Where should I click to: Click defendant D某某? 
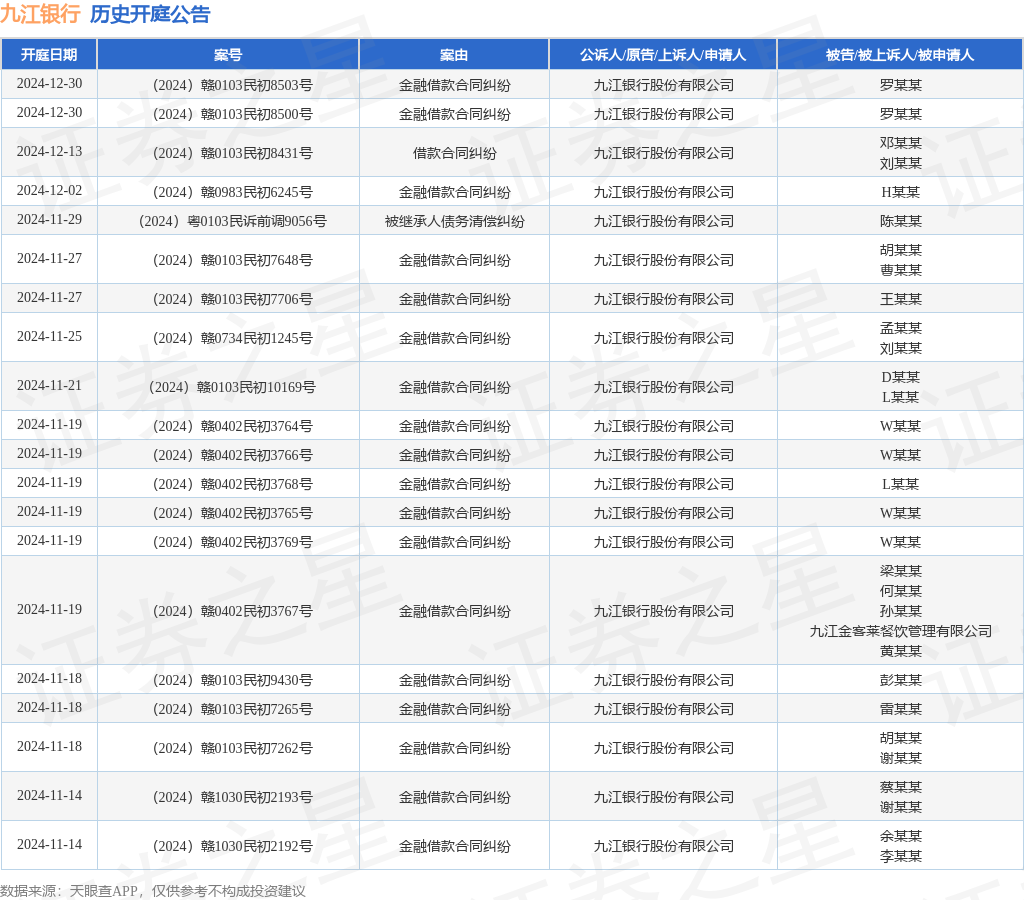tap(901, 377)
